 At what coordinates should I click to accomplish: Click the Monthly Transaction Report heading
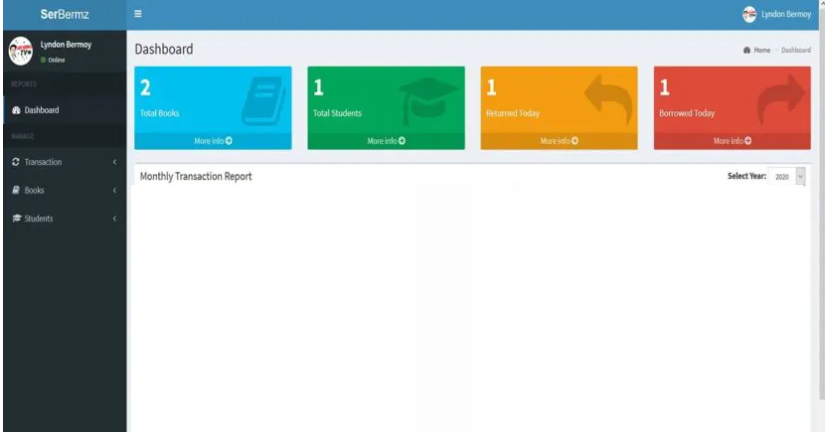tap(196, 177)
